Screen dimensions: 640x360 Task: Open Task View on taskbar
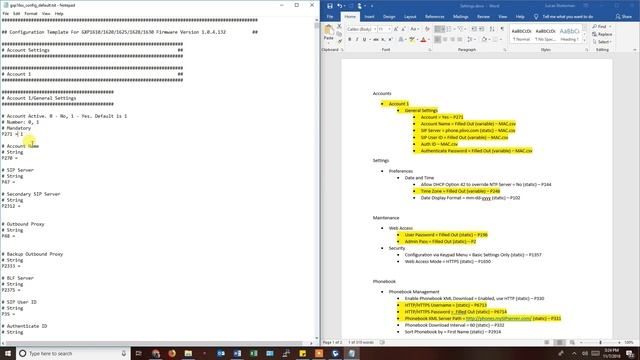point(138,353)
